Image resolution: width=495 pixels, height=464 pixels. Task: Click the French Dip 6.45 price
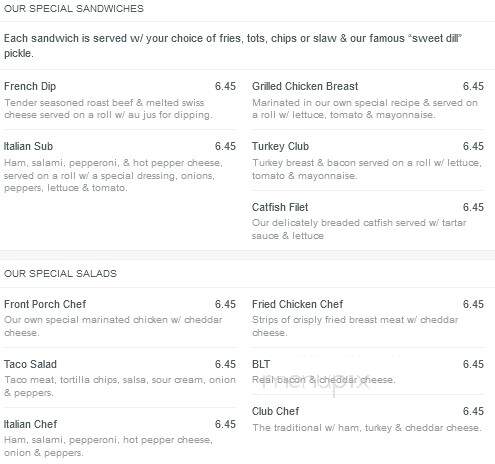pyautogui.click(x=225, y=86)
